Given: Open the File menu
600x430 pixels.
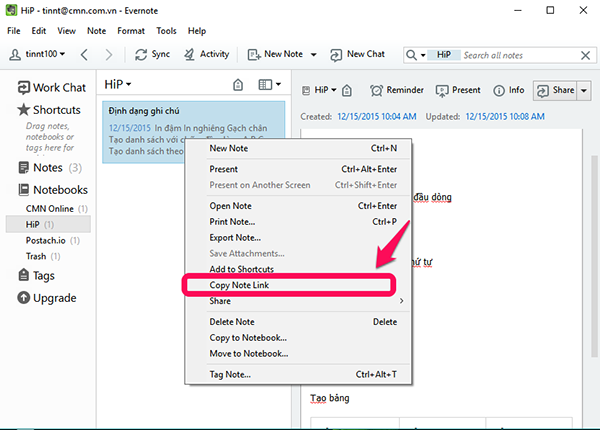Looking at the screenshot, I should (x=14, y=31).
